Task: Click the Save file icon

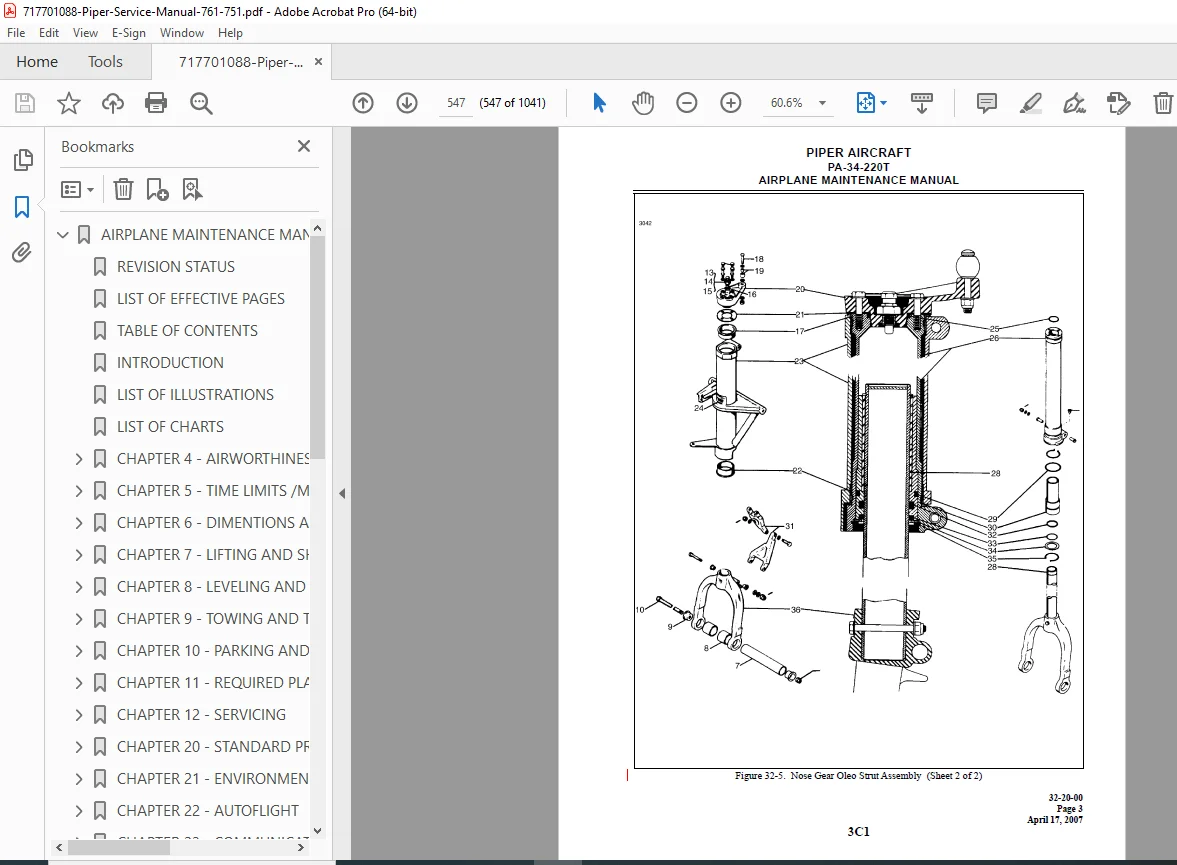Action: point(25,103)
